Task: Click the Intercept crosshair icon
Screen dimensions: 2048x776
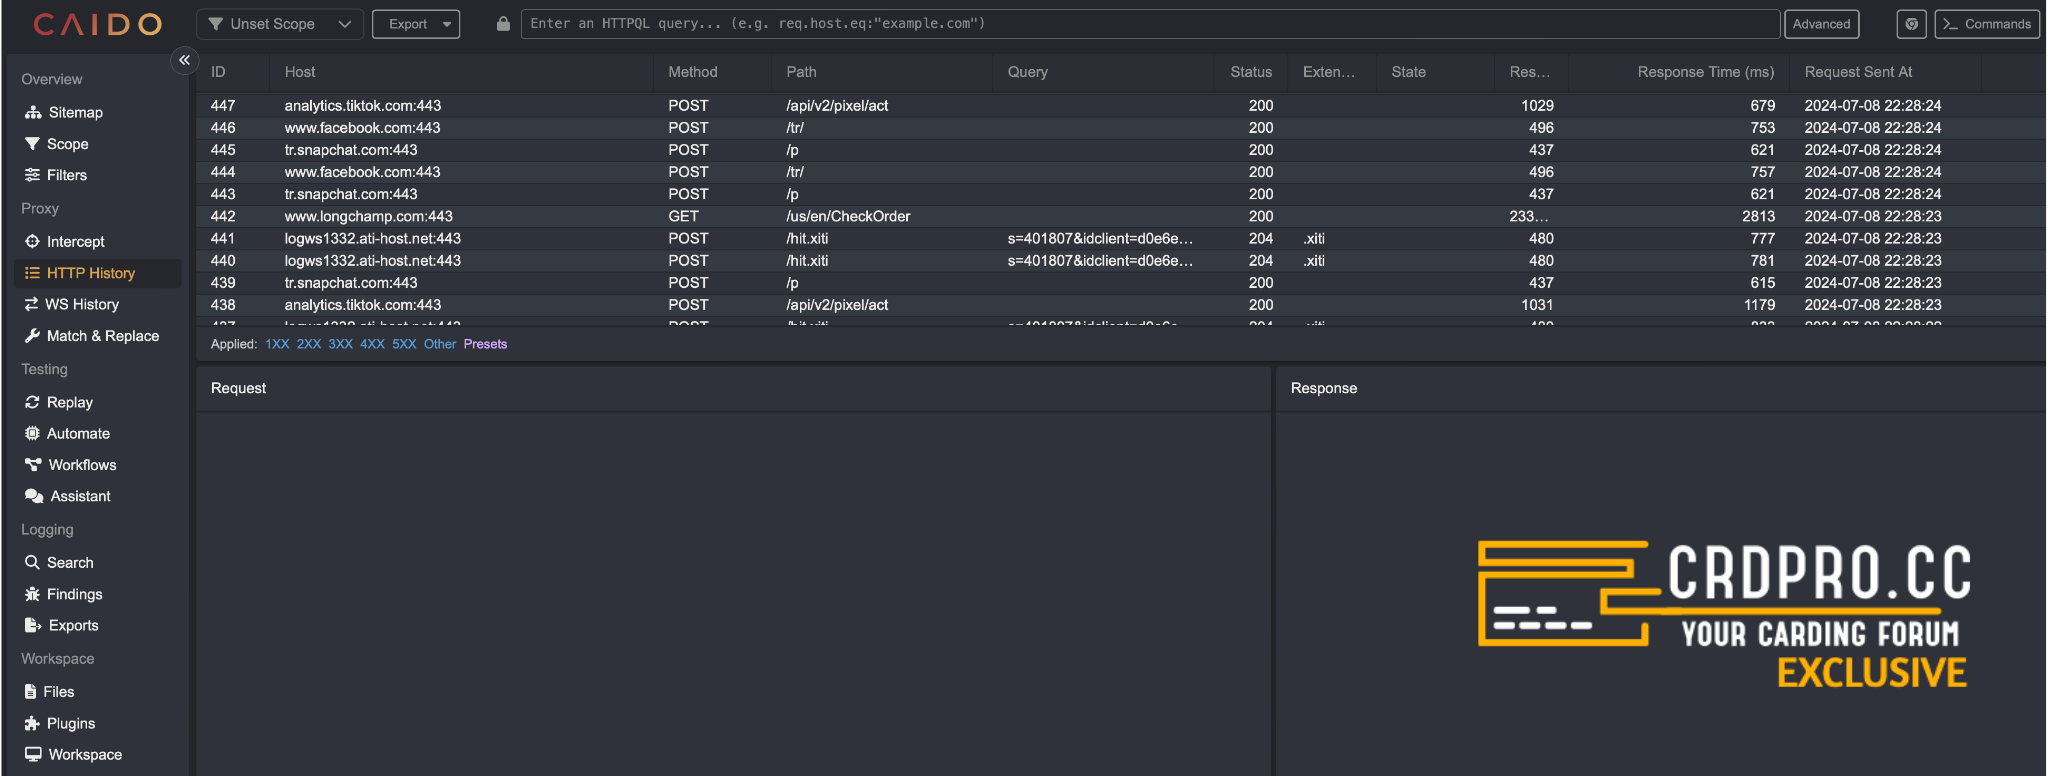Action: pyautogui.click(x=32, y=241)
